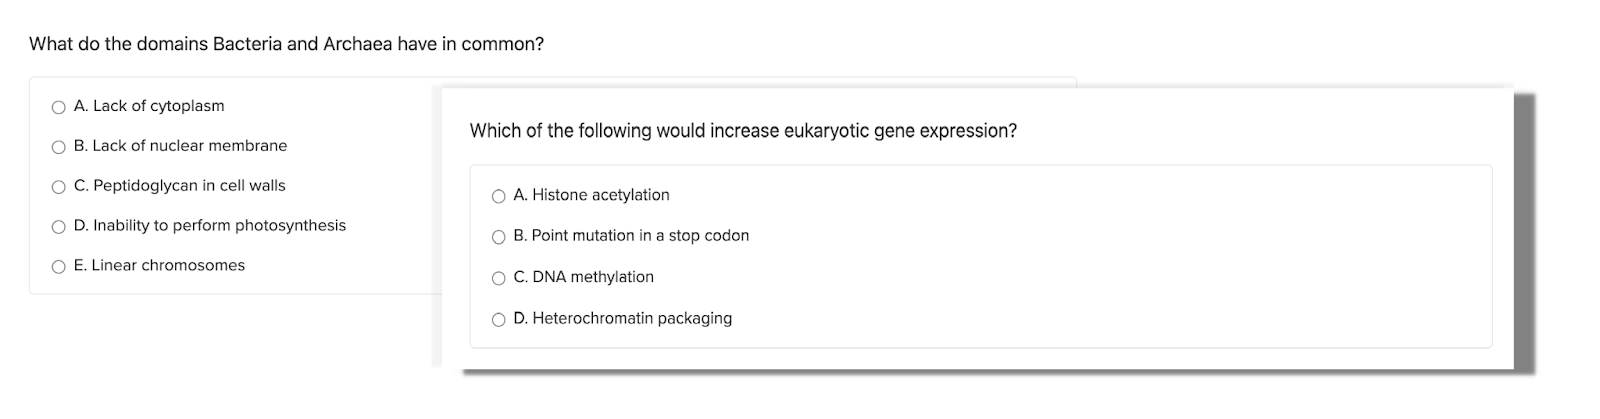
Task: Click the eukaryotic gene expression question heading
Action: 743,131
